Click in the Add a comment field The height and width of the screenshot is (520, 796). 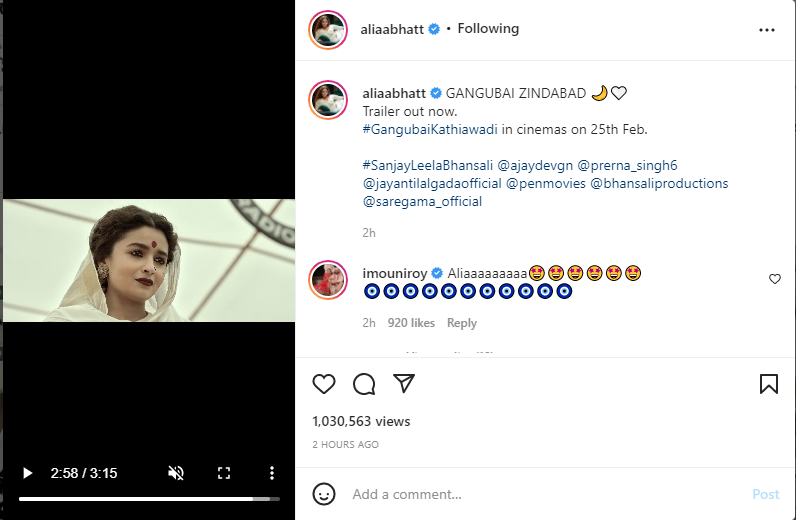(540, 494)
